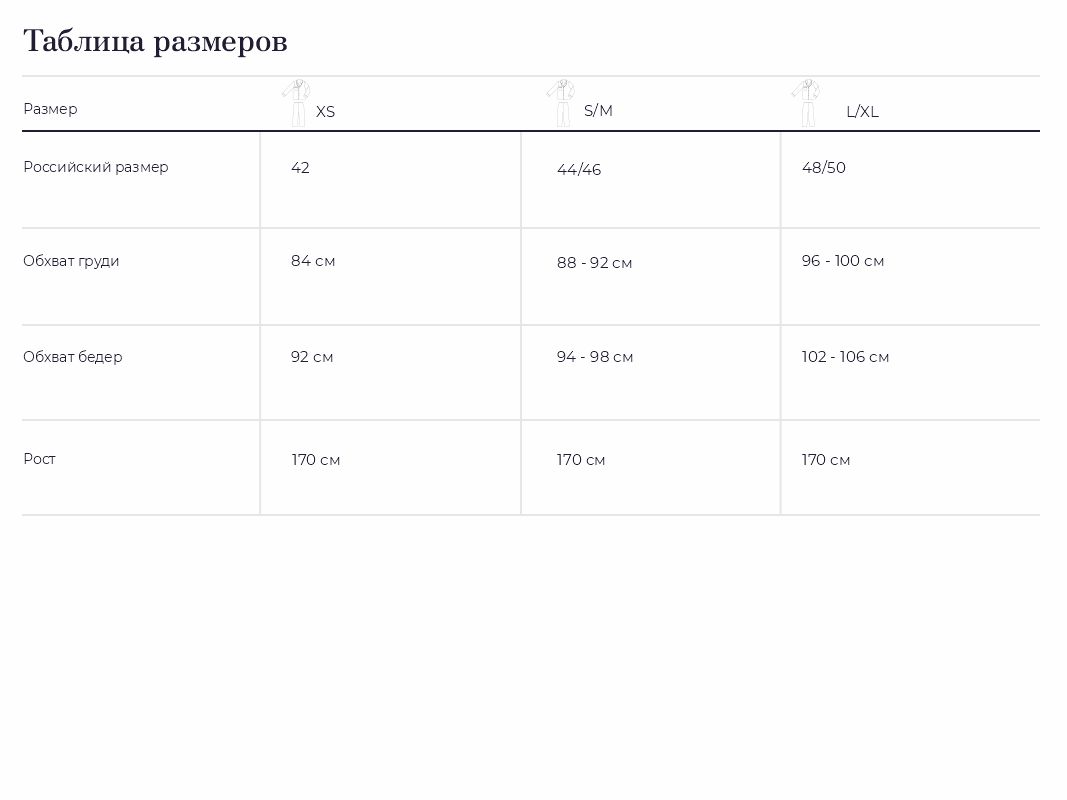Select the L/XL size header
The width and height of the screenshot is (1067, 800).
coord(862,112)
